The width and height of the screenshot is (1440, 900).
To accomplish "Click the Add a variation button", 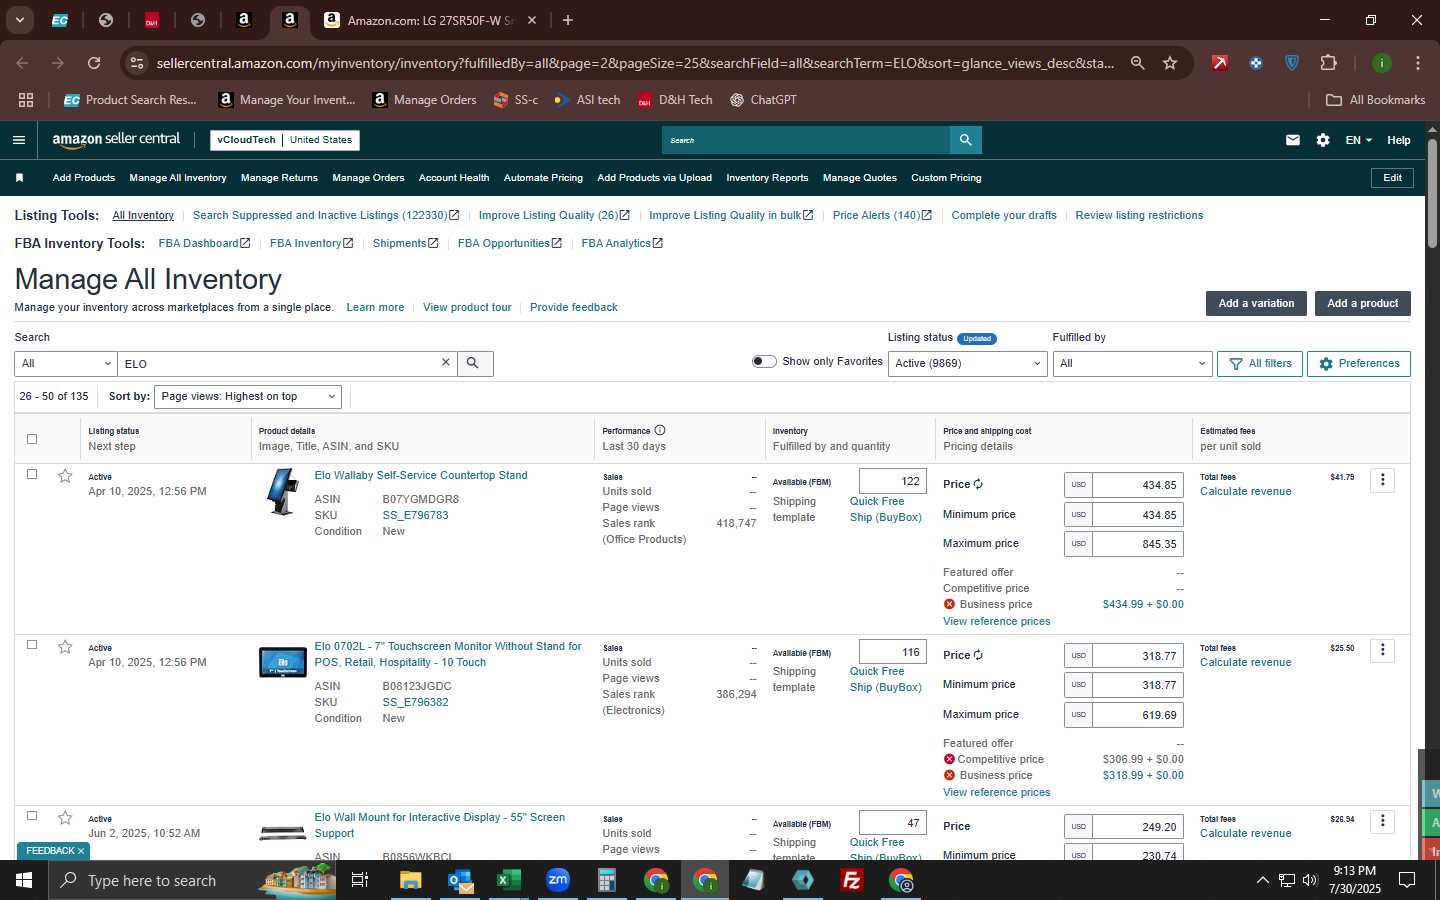I will tap(1256, 303).
